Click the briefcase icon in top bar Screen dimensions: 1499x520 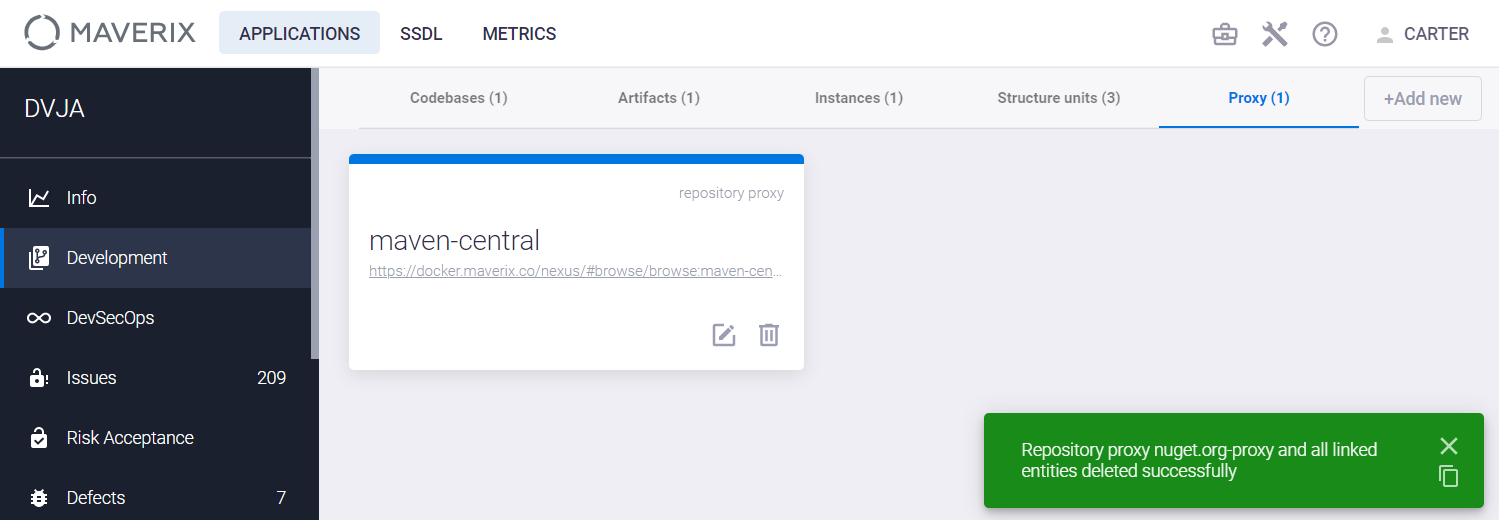tap(1224, 34)
